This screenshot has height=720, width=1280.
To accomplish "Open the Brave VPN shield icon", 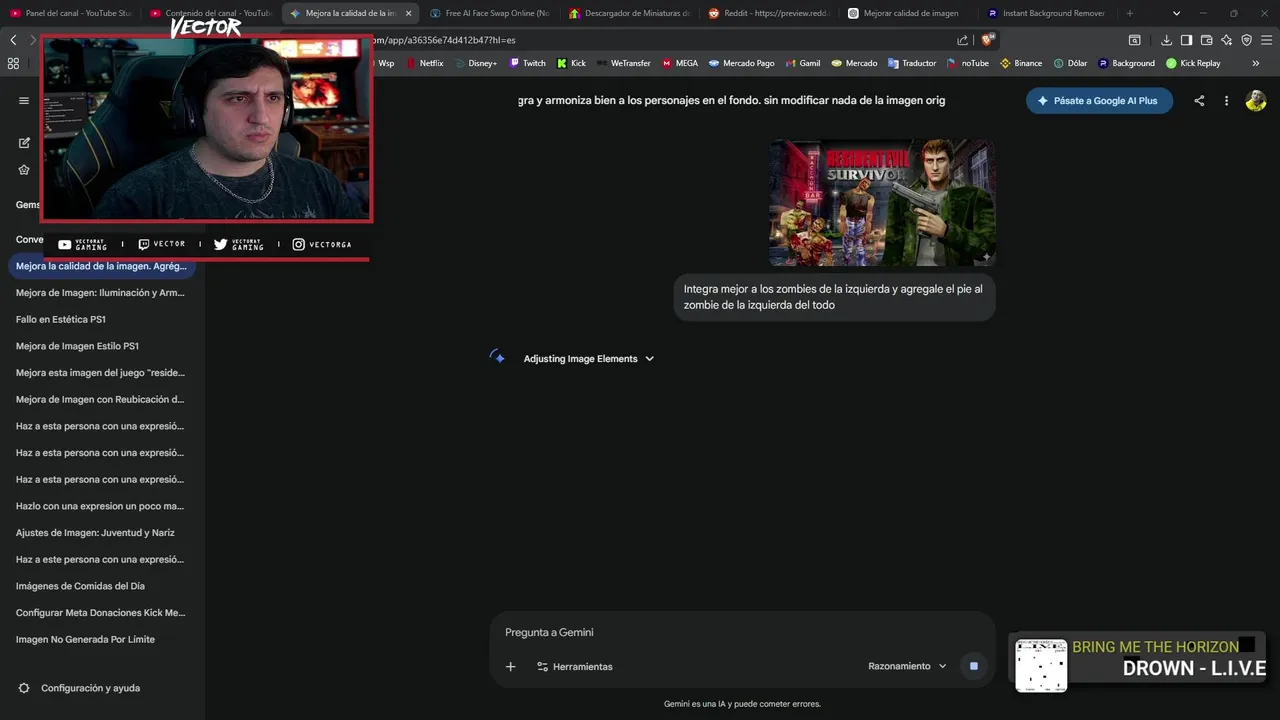I will [1246, 40].
